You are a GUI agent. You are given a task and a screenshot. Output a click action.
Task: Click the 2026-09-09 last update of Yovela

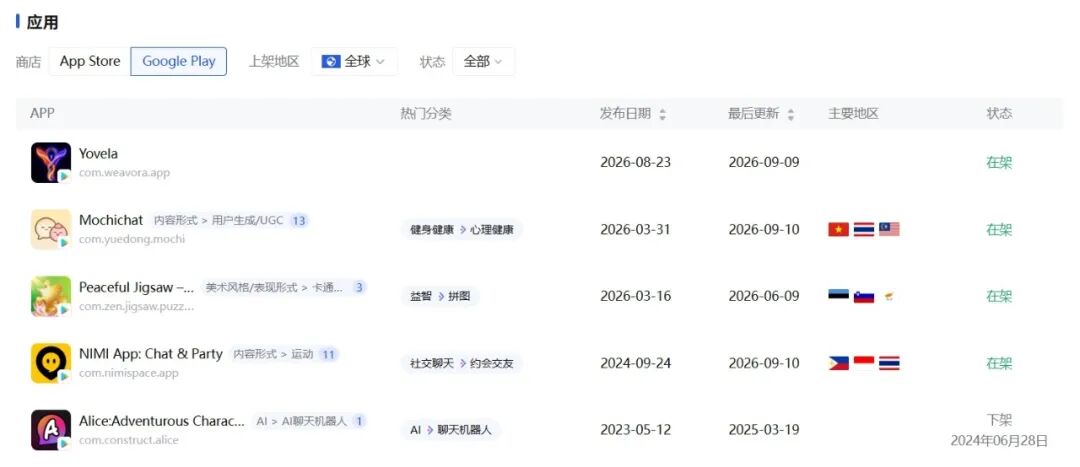tap(764, 163)
